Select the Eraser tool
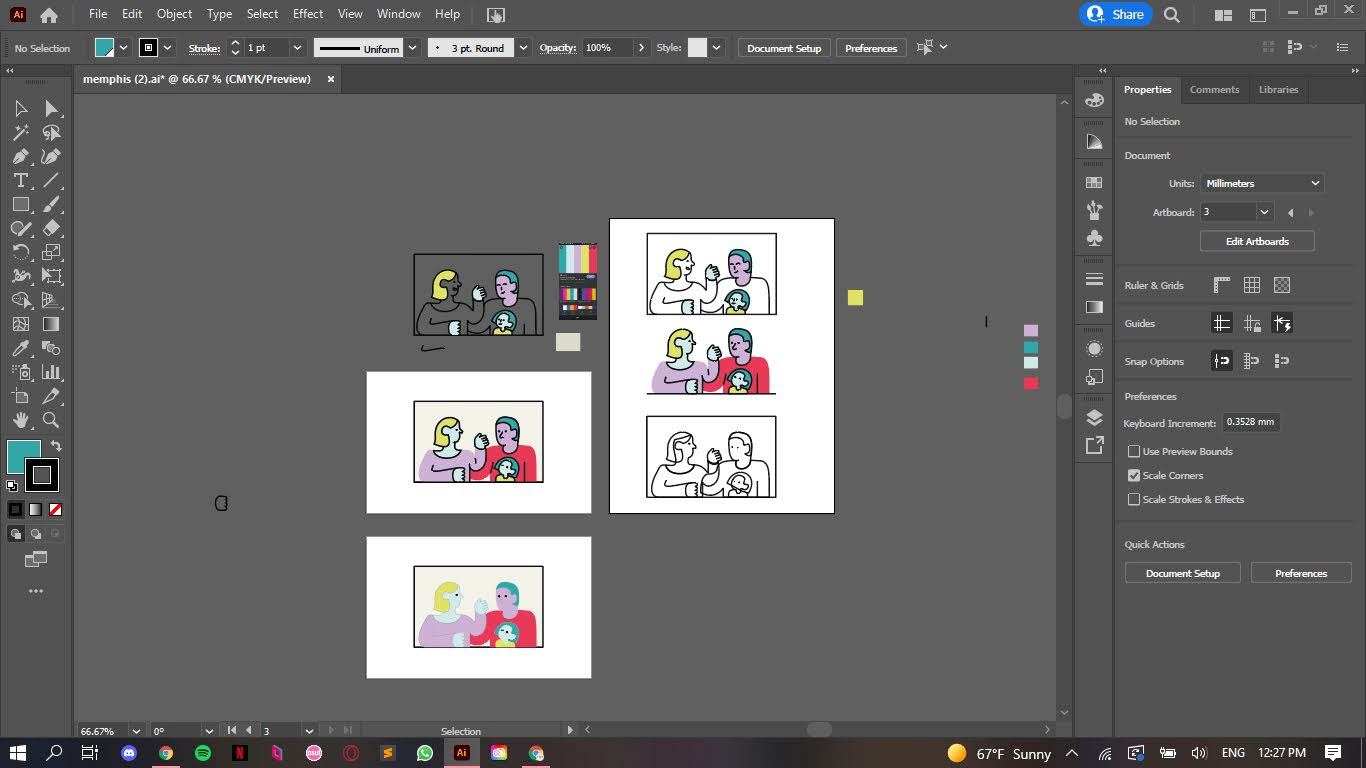Viewport: 1366px width, 768px height. [x=51, y=228]
